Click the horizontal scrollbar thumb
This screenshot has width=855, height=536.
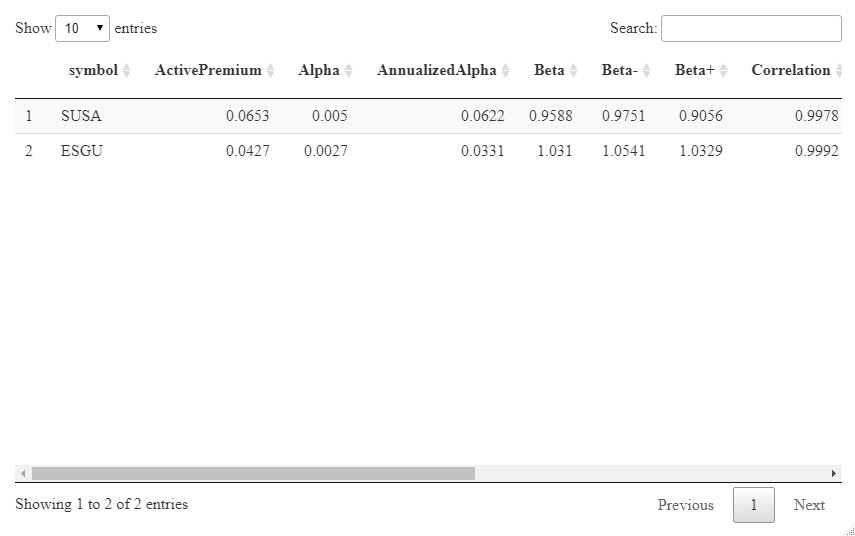click(253, 473)
